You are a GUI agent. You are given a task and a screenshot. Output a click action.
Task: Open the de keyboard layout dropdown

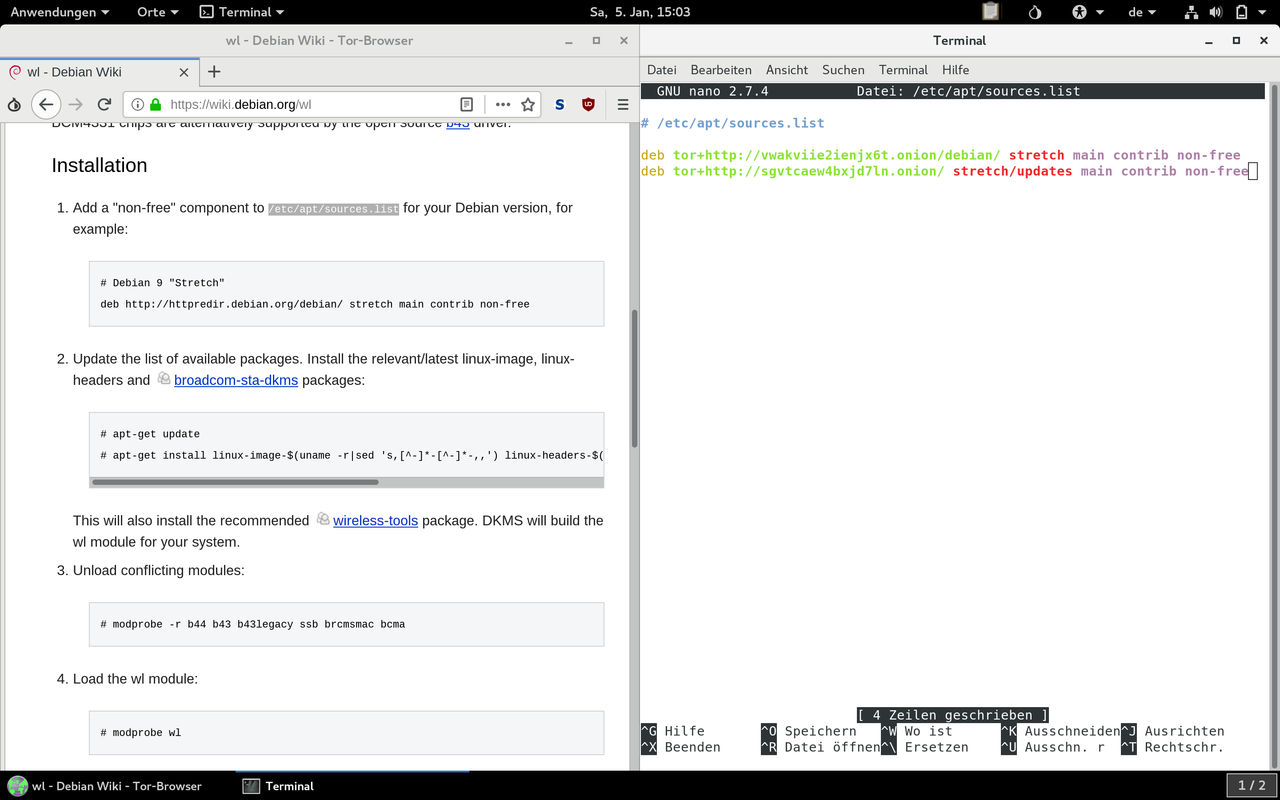tap(1141, 12)
